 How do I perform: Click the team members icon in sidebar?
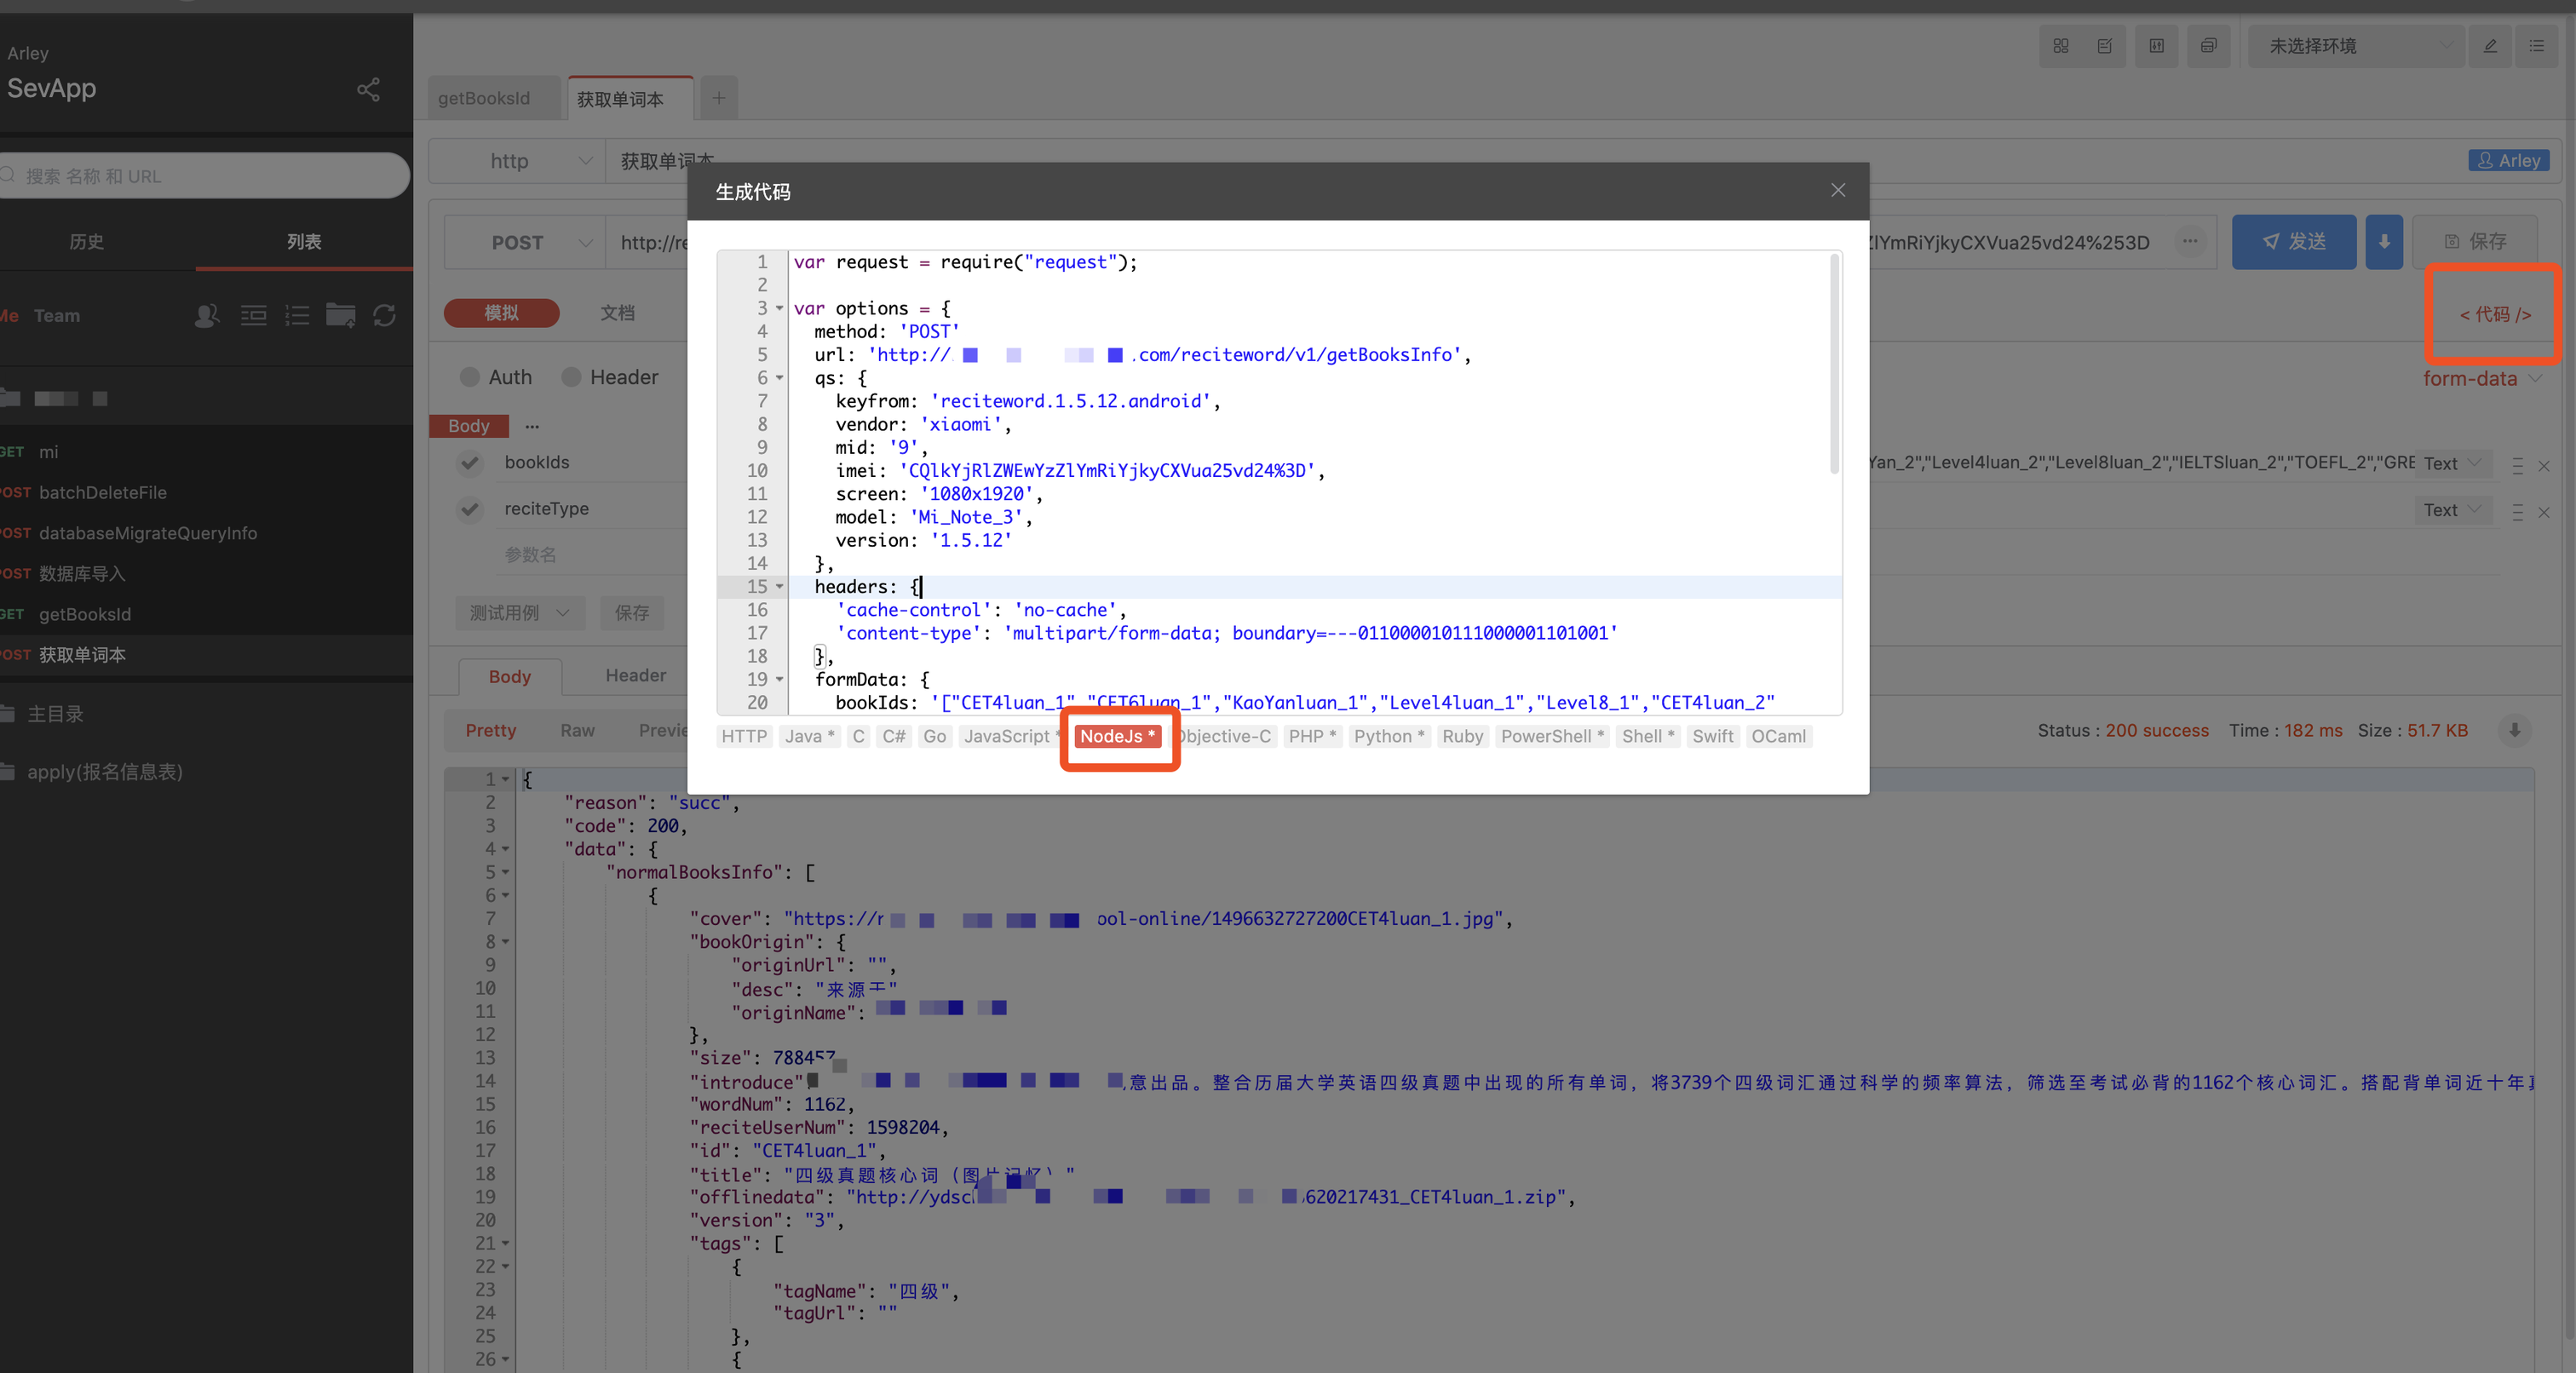[x=207, y=316]
